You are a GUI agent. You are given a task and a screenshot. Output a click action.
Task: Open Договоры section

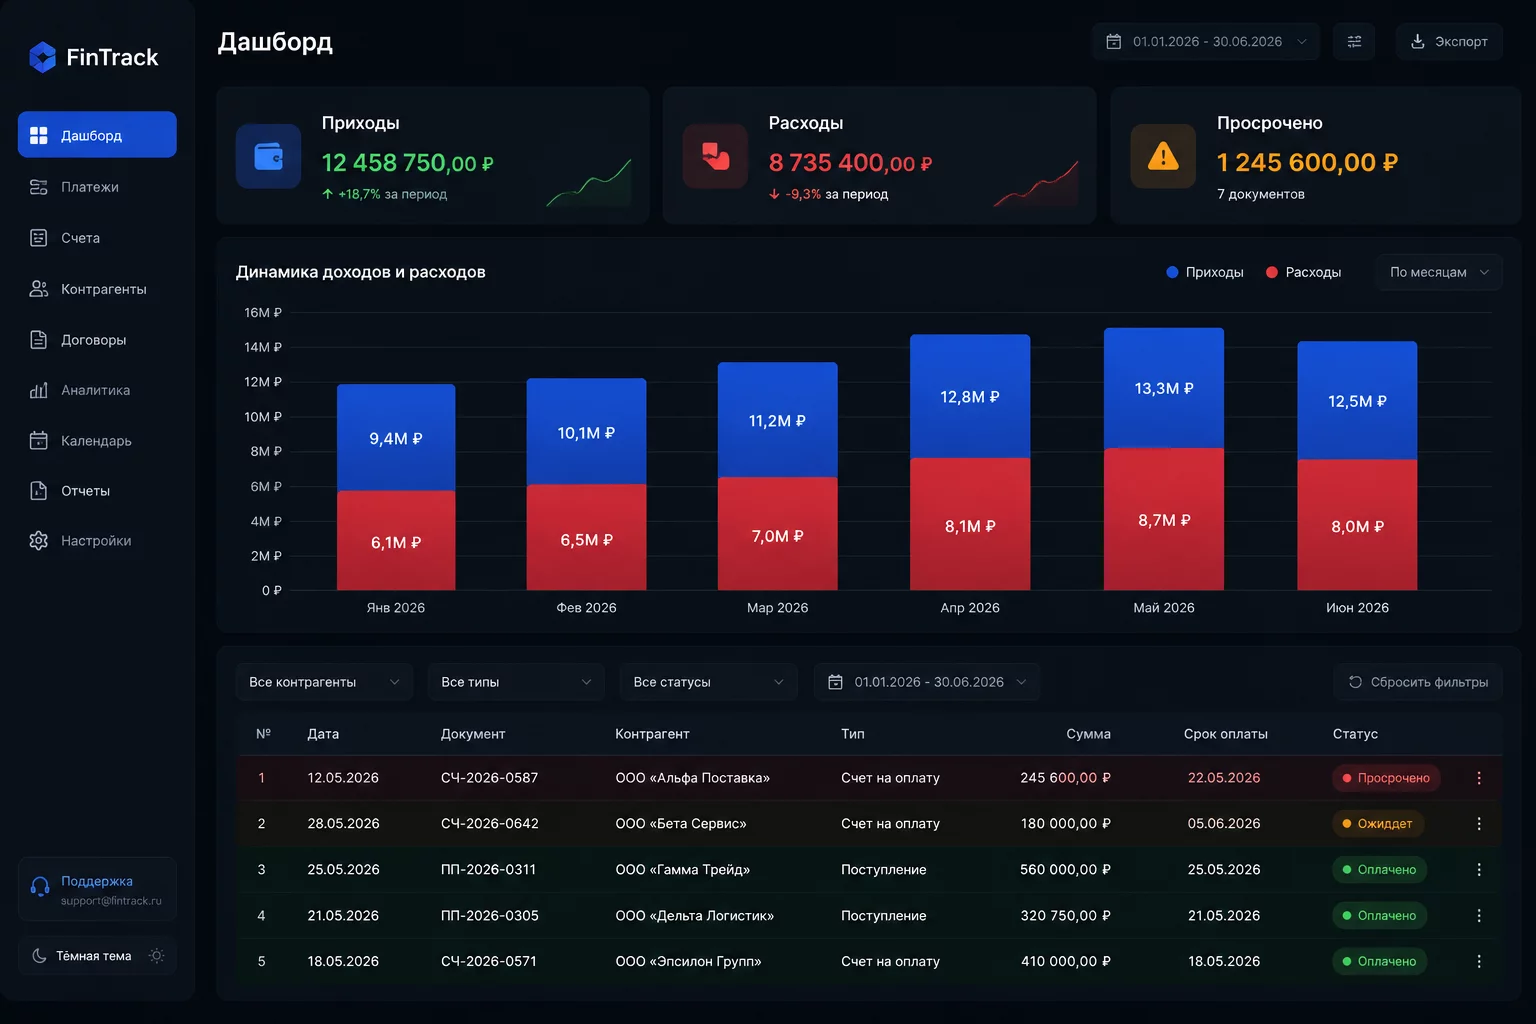tap(97, 340)
